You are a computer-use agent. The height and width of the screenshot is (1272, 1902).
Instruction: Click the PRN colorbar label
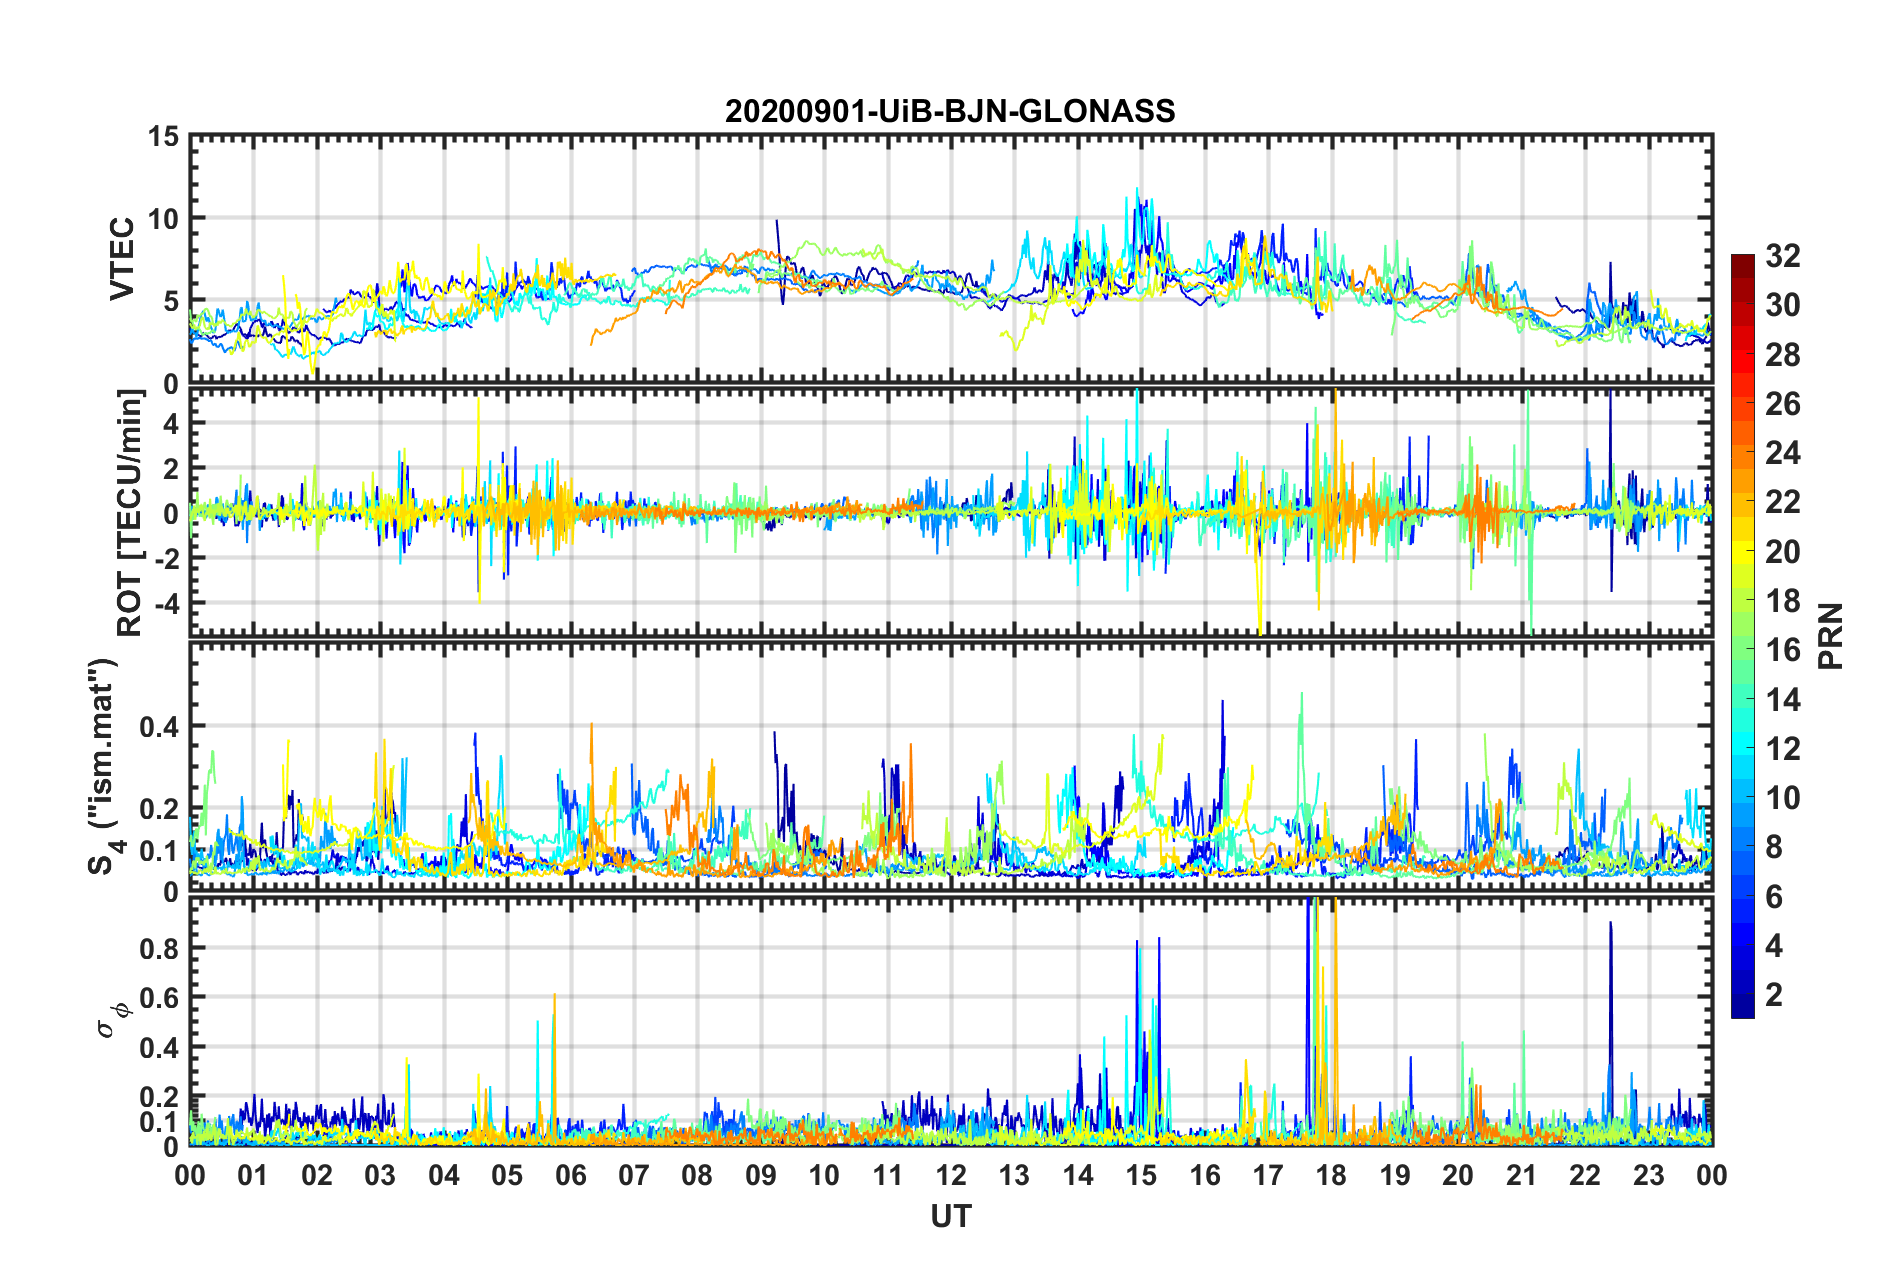click(1831, 636)
